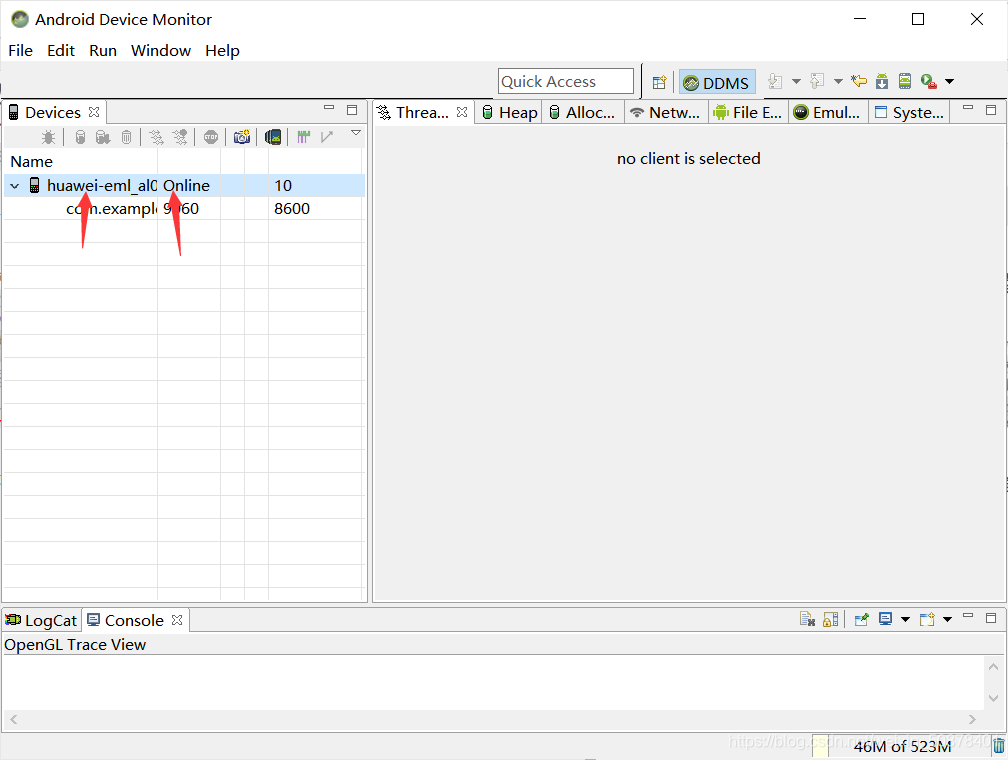
Task: Select the huawei-eml_al0 device row
Action: coord(184,186)
